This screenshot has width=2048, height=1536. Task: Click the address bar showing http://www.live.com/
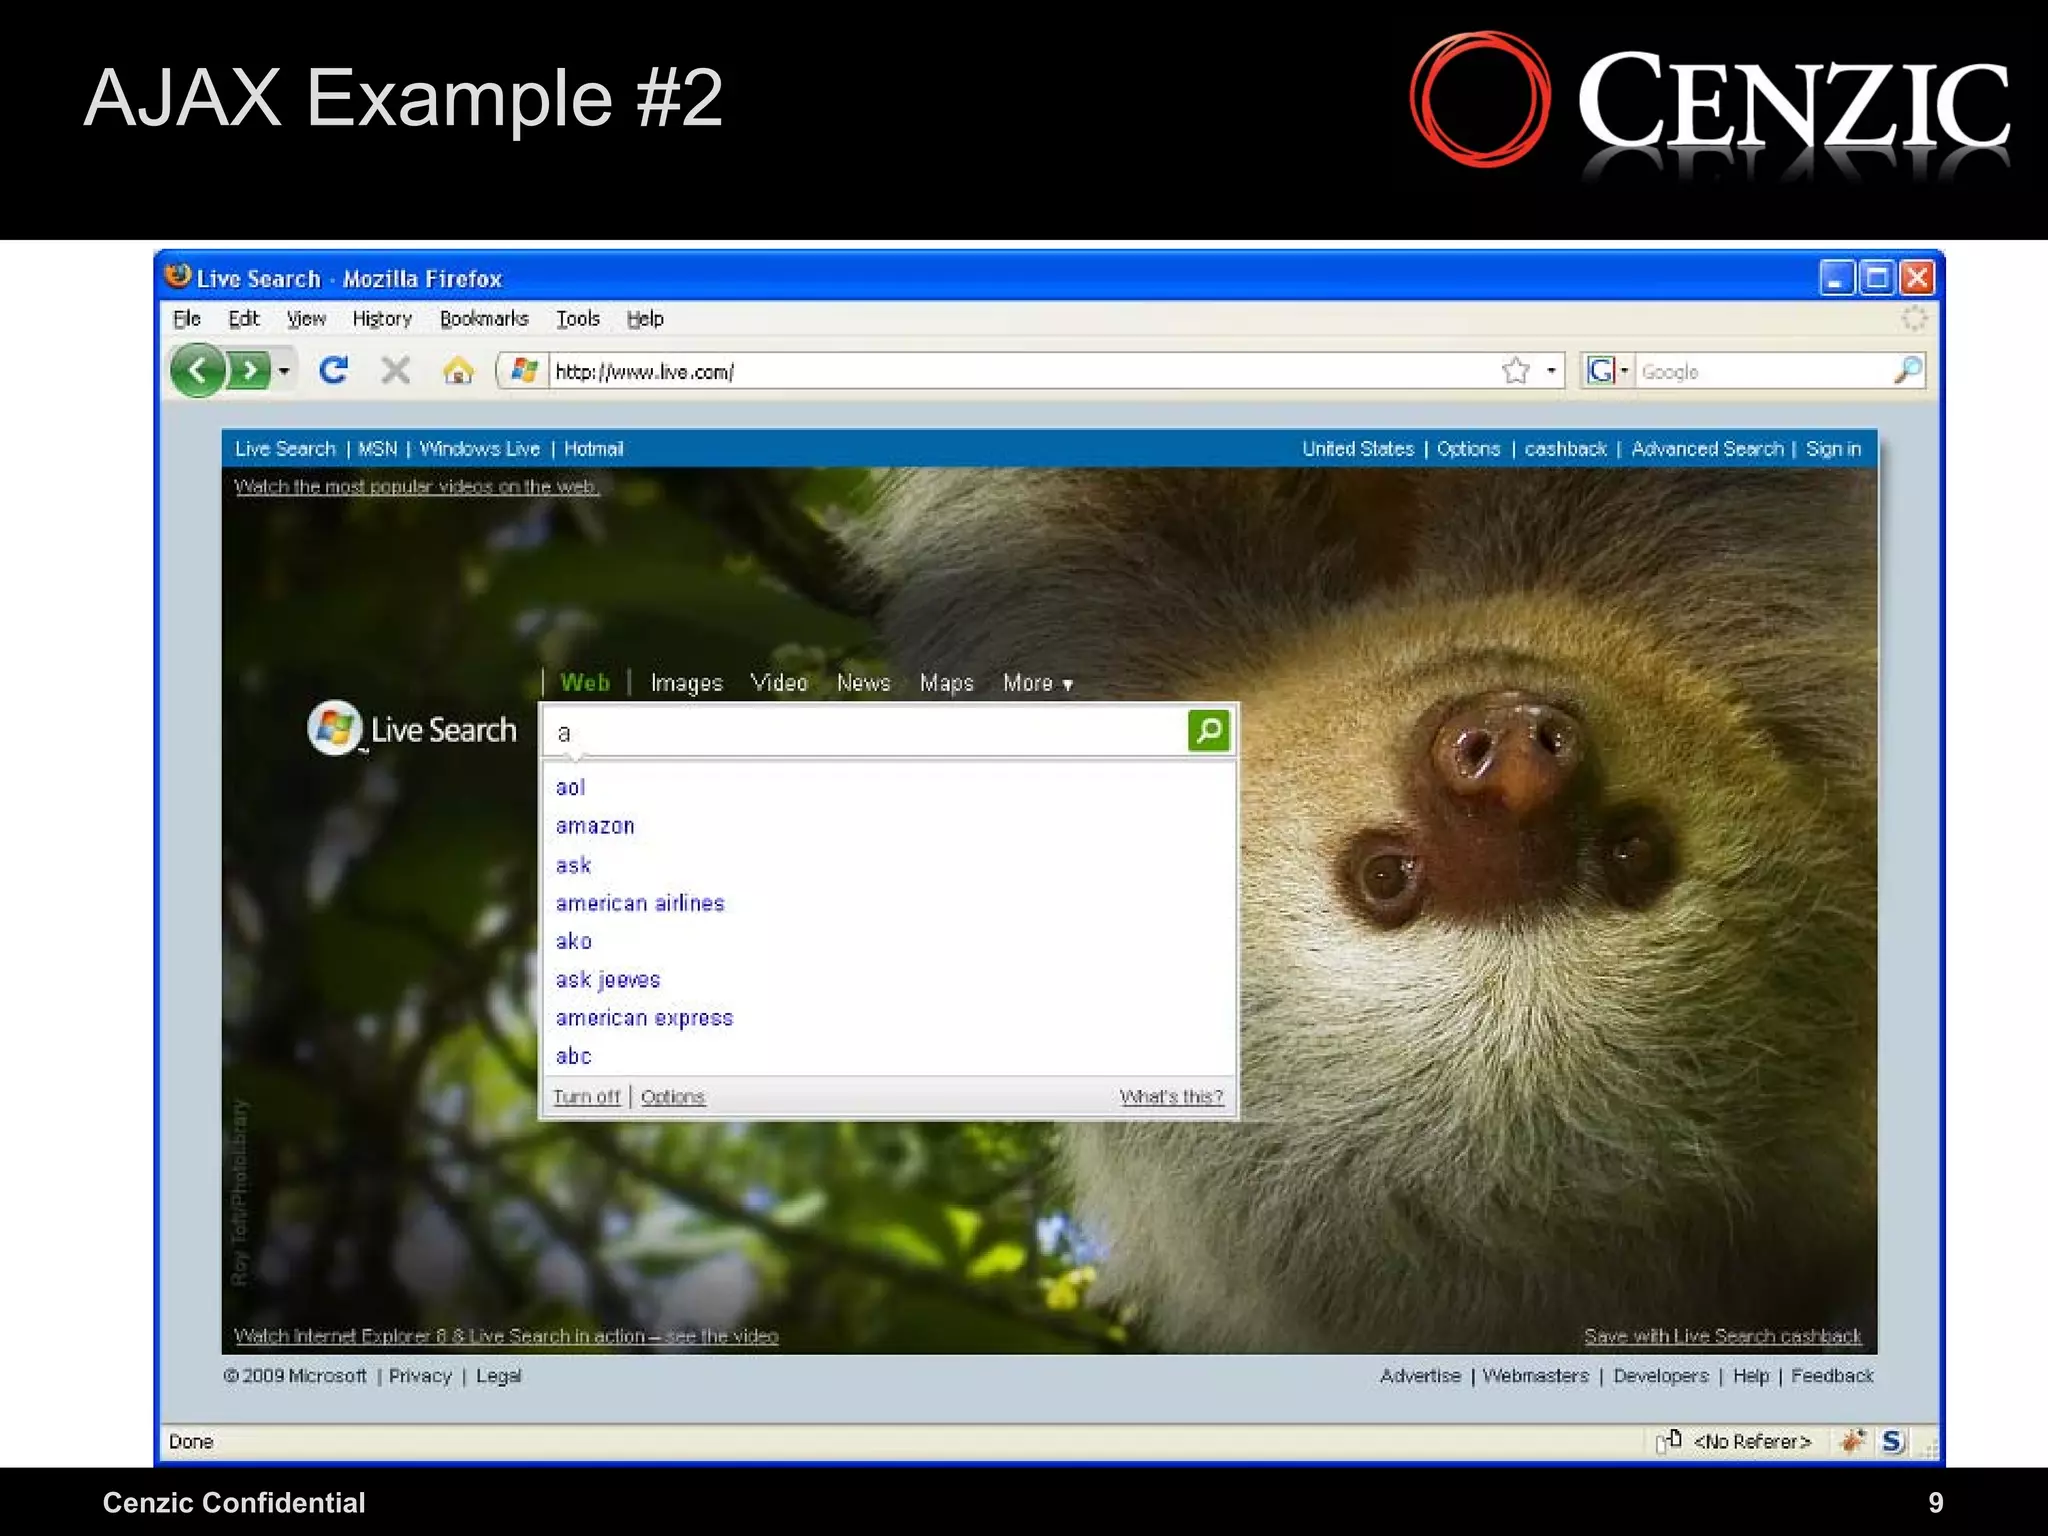click(1020, 371)
